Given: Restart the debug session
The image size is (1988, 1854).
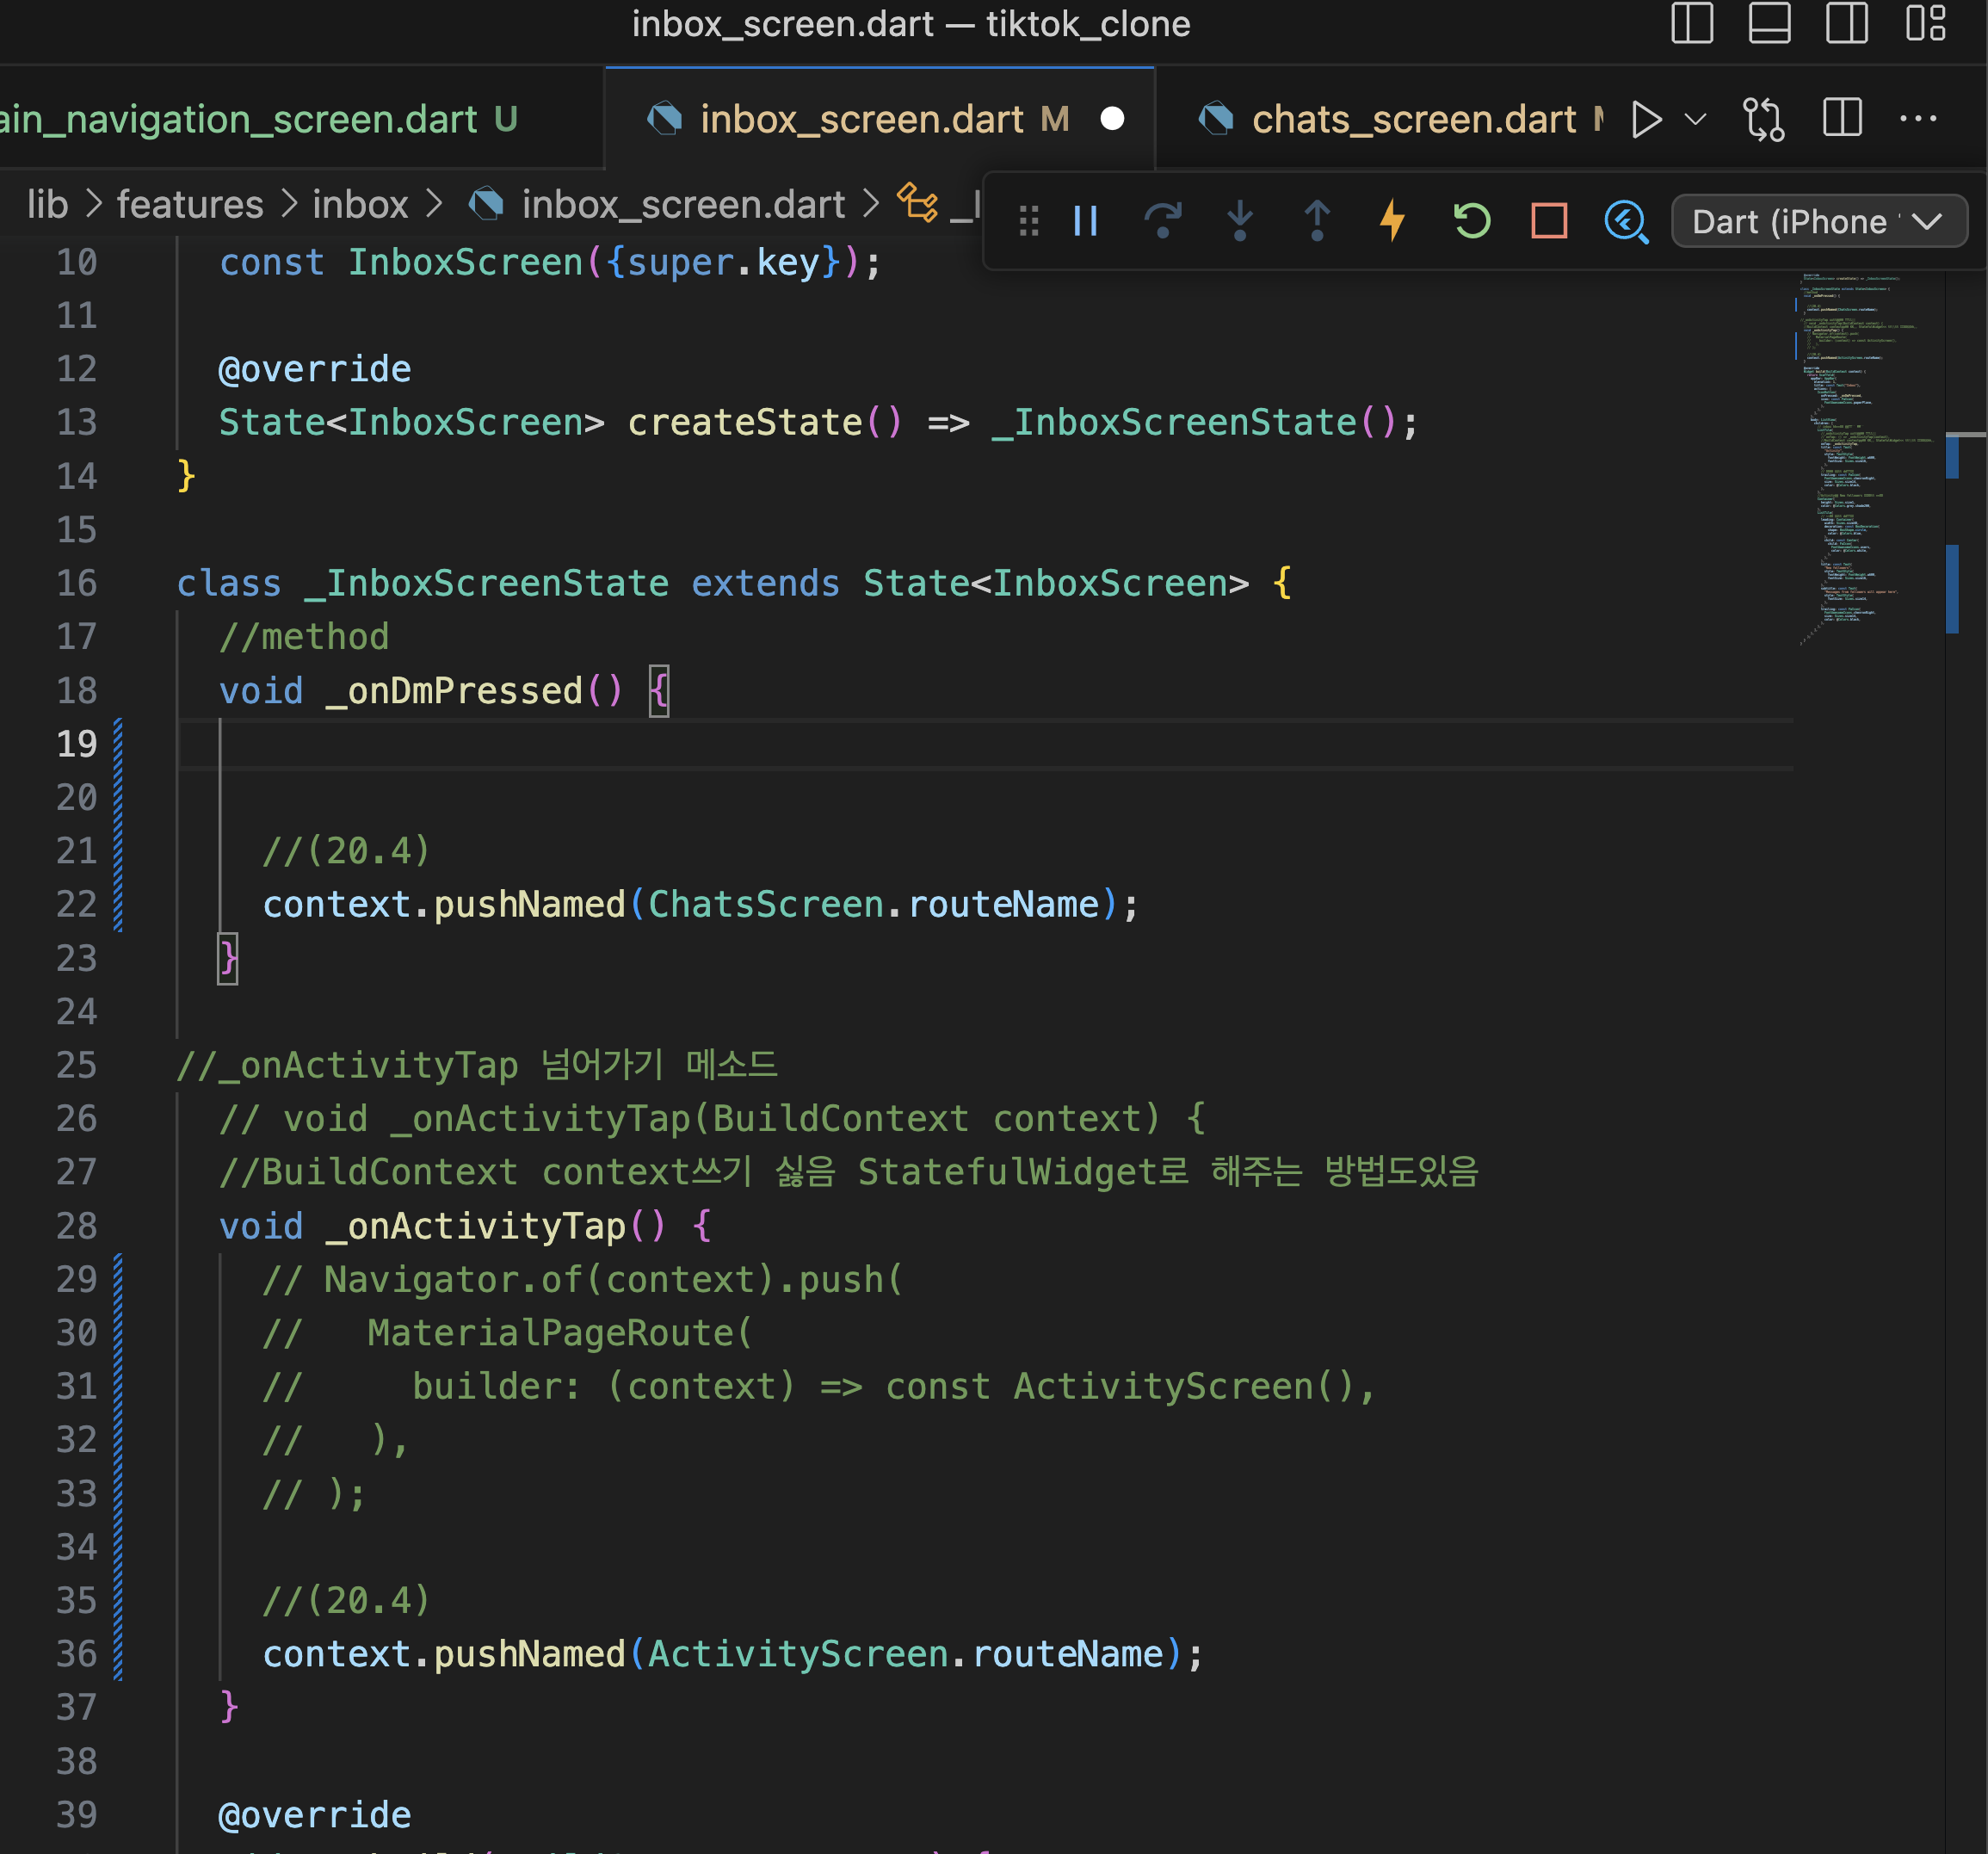Looking at the screenshot, I should tap(1471, 221).
